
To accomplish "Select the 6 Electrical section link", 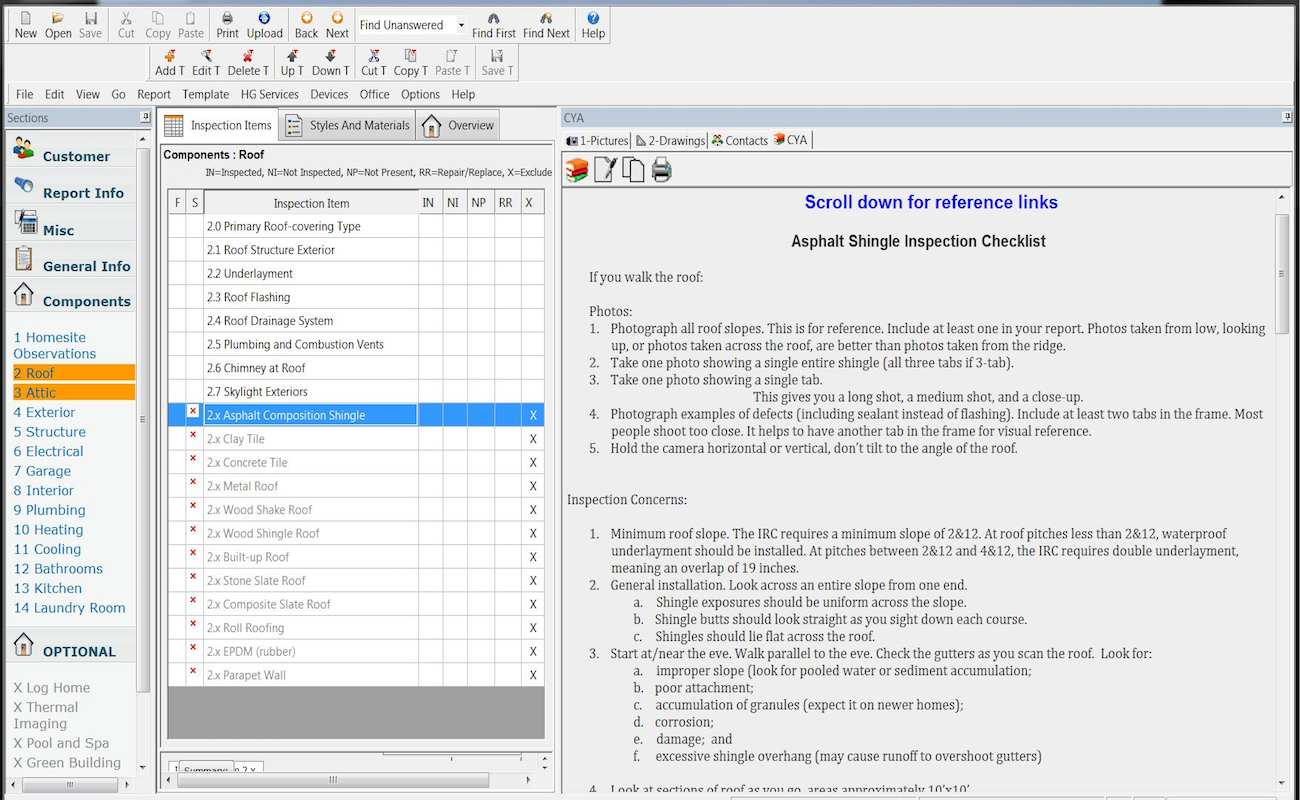I will [48, 451].
